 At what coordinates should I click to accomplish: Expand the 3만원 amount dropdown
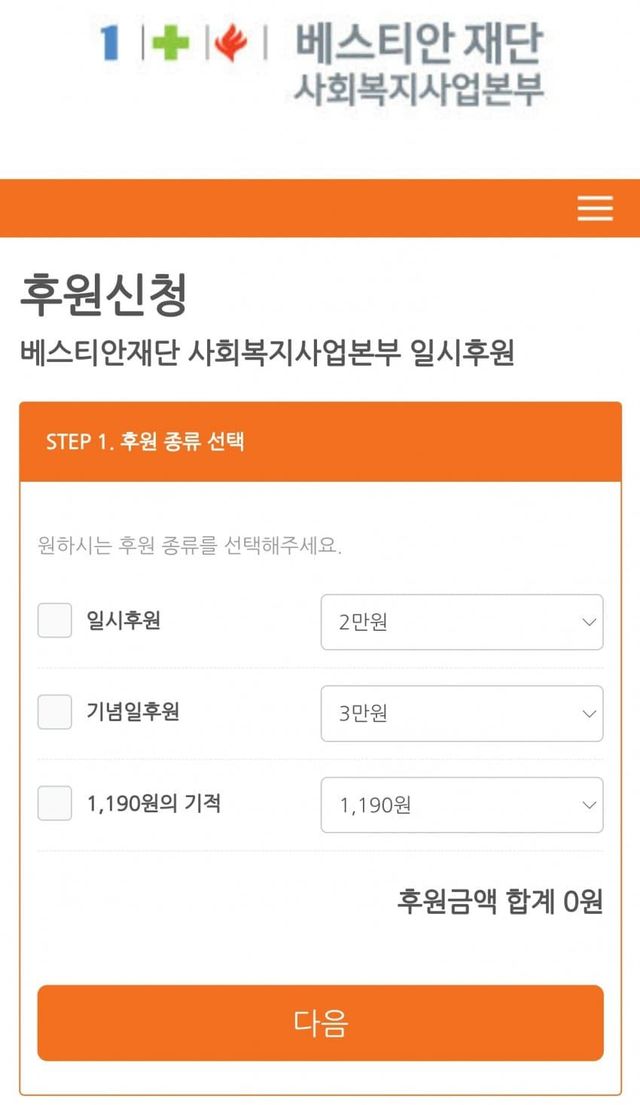pos(461,713)
